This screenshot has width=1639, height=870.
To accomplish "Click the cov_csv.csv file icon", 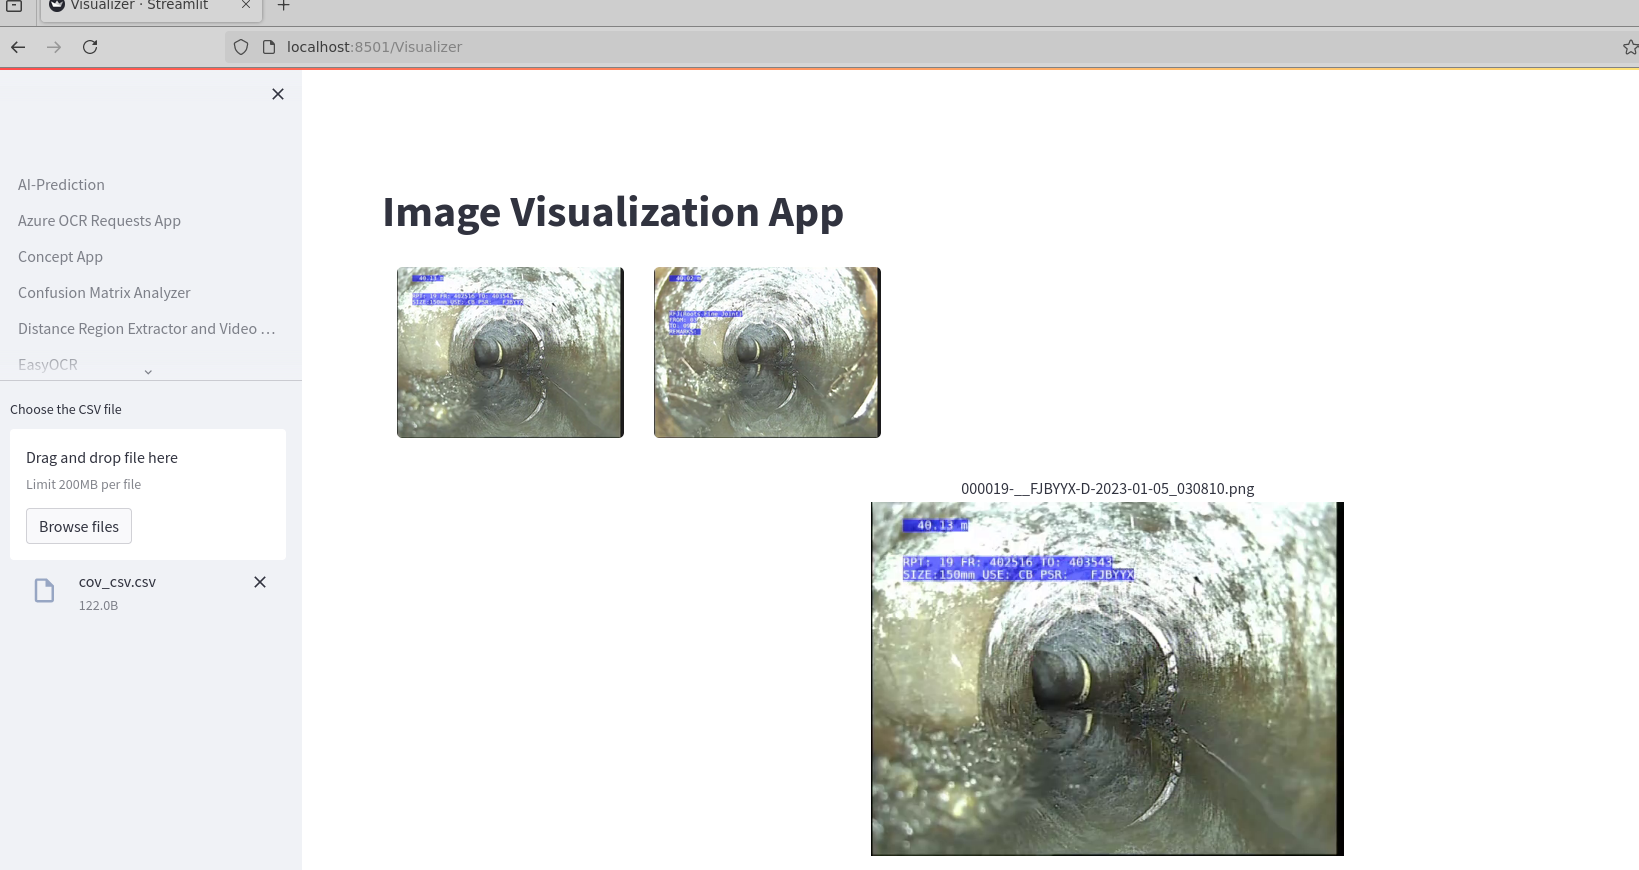I will click(44, 591).
